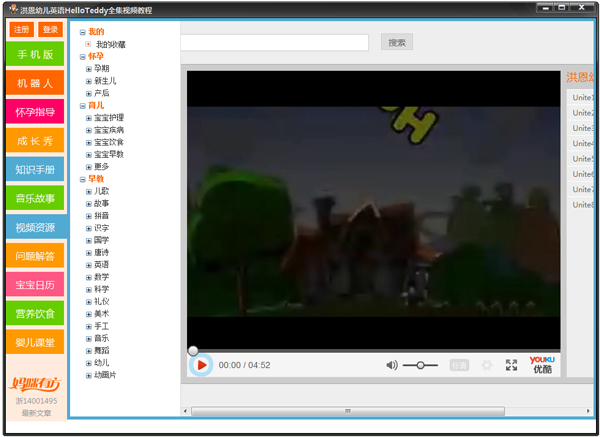Select 儿歌 in the tree
The width and height of the screenshot is (600, 437).
click(x=101, y=191)
